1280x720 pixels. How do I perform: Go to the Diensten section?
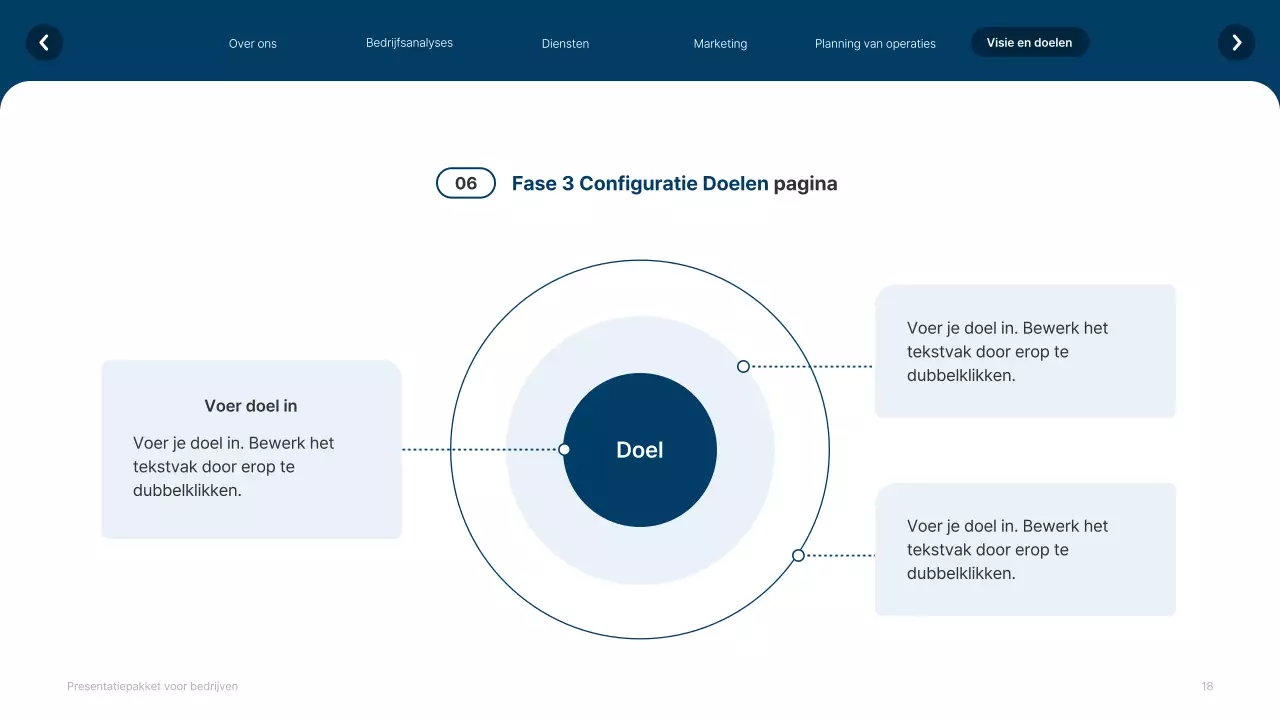(565, 44)
